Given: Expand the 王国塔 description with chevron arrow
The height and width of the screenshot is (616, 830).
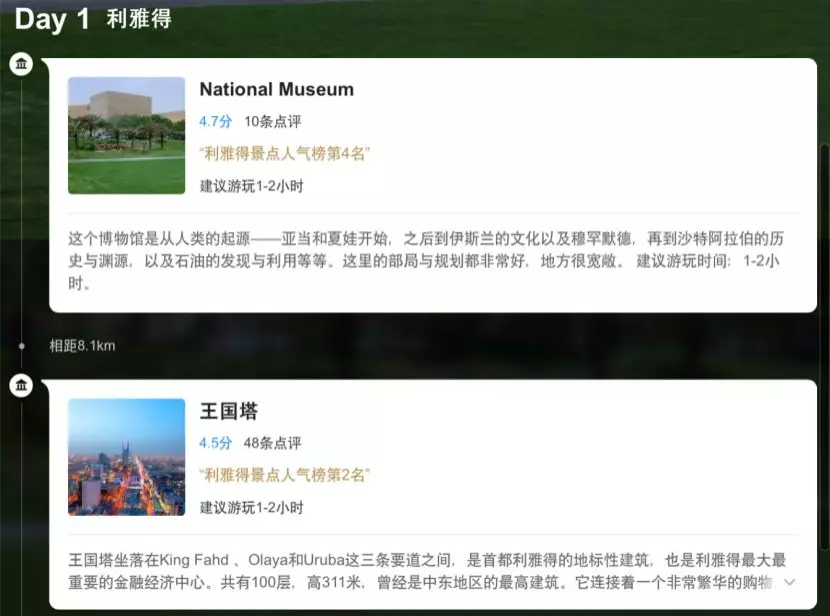Looking at the screenshot, I should pyautogui.click(x=790, y=581).
